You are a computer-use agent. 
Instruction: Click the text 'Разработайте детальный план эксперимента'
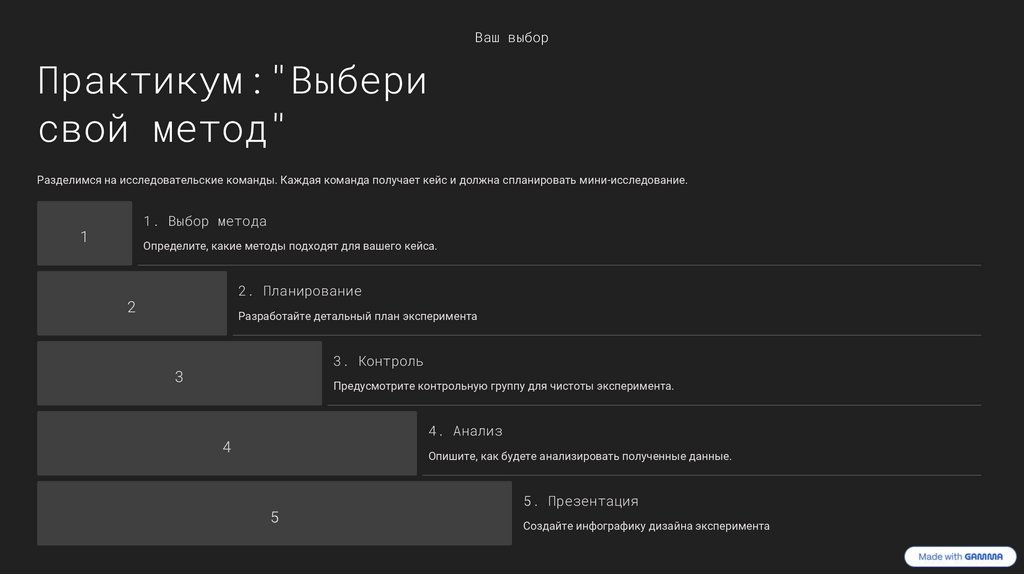357,316
